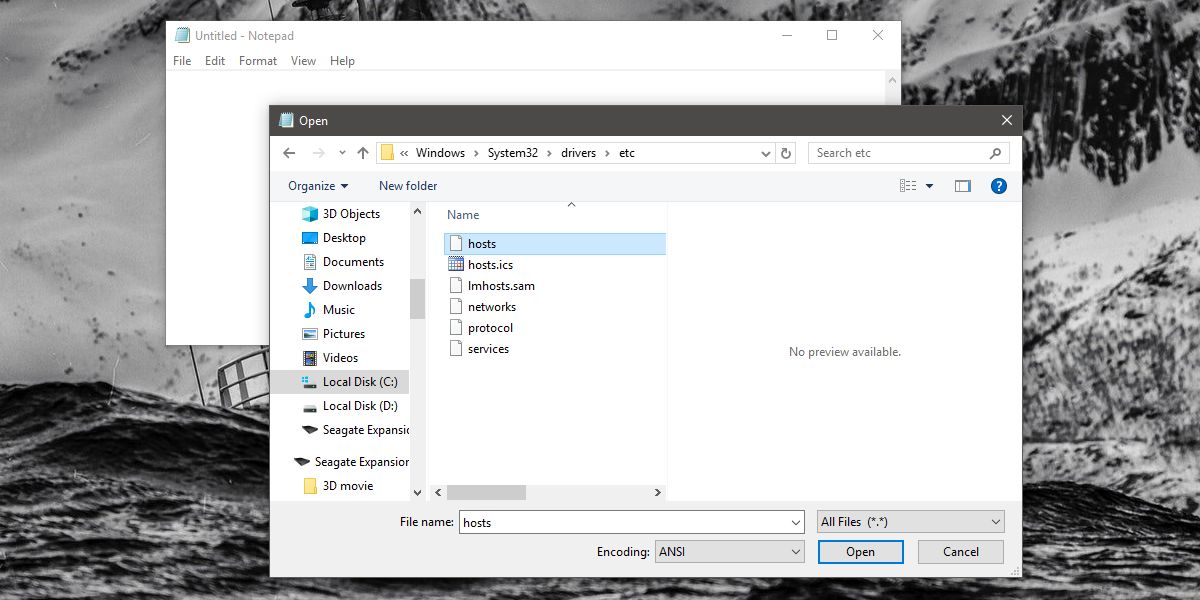
Task: Open Notepad's File menu
Action: [182, 61]
